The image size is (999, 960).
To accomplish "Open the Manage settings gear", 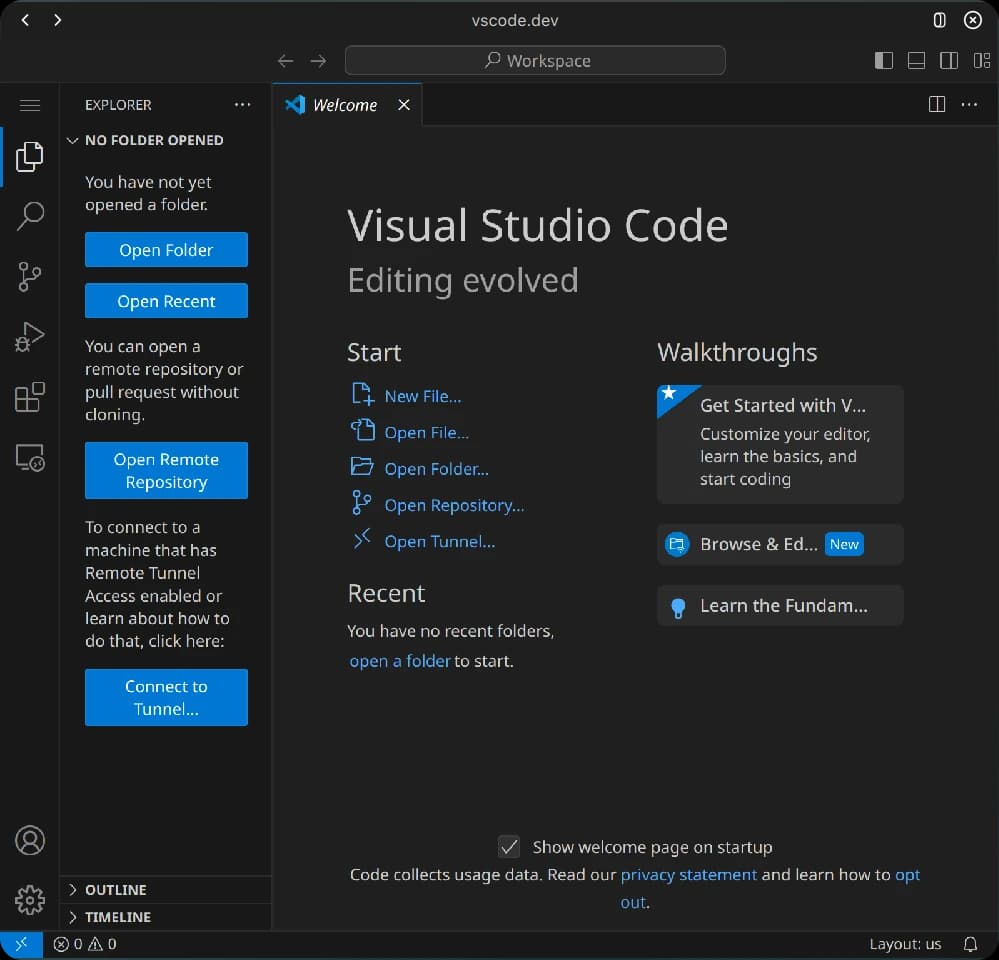I will (30, 899).
